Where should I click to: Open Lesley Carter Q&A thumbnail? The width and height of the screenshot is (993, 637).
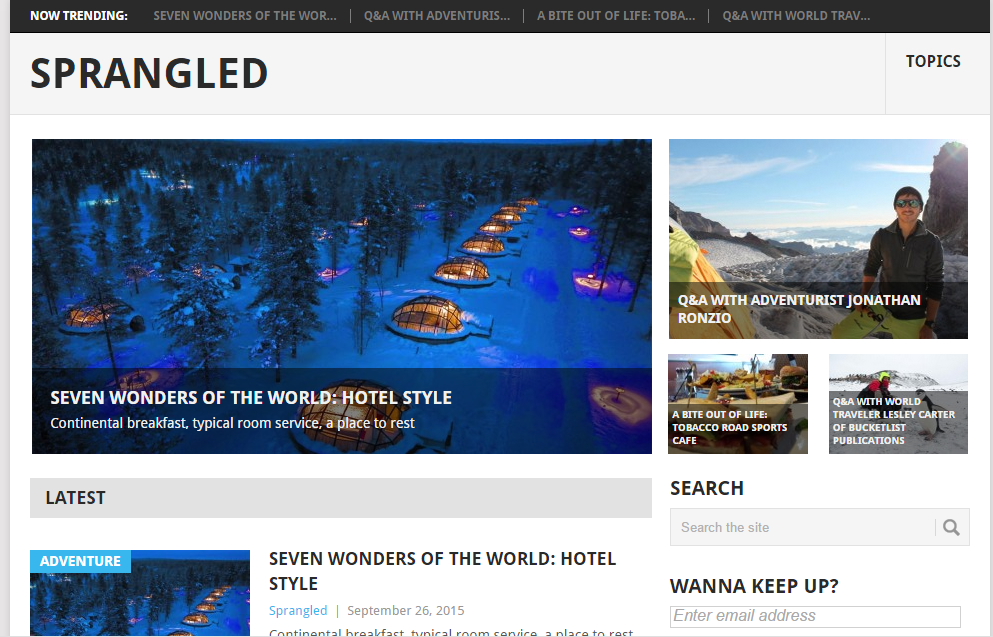tap(898, 404)
